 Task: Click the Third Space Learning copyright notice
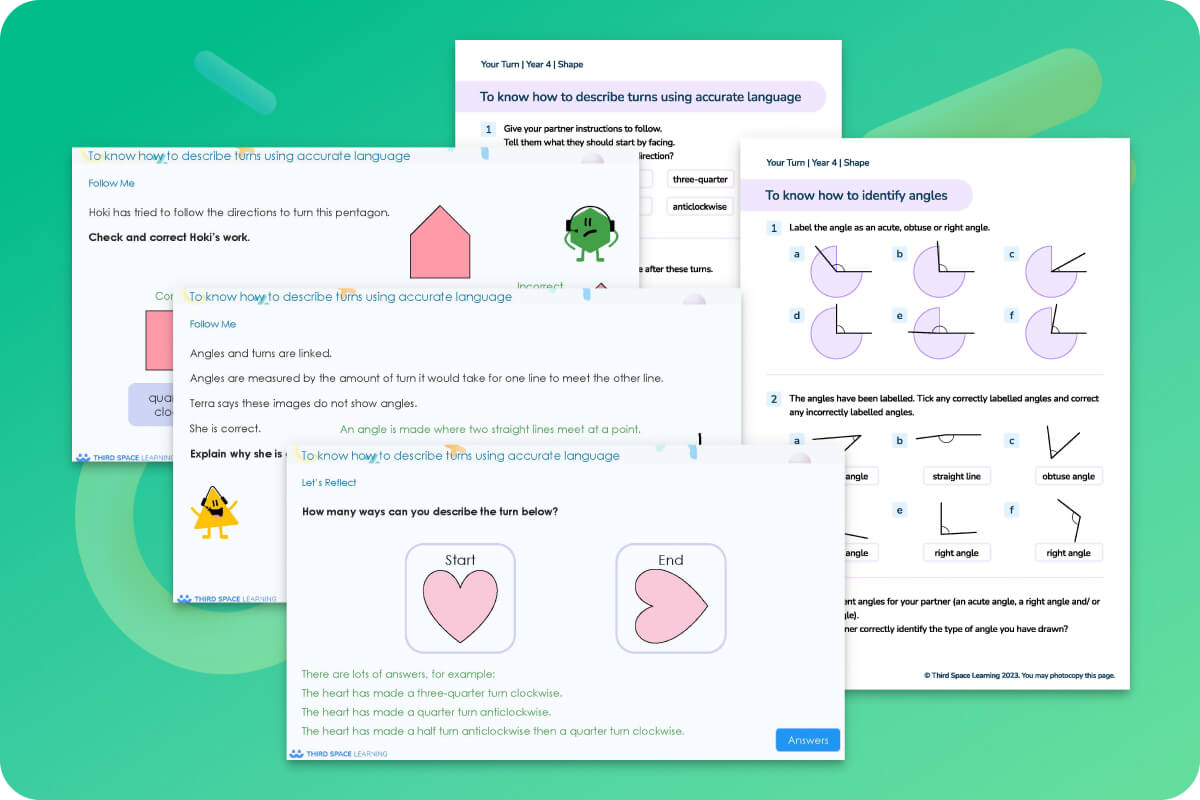coord(1018,674)
